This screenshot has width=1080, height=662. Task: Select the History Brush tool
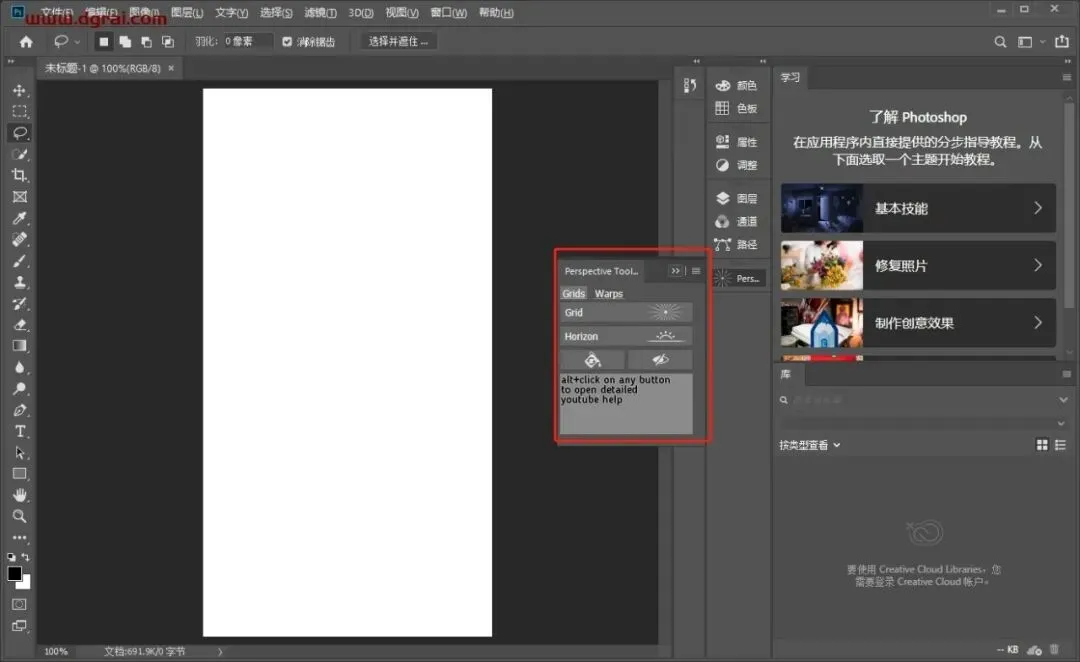[19, 304]
